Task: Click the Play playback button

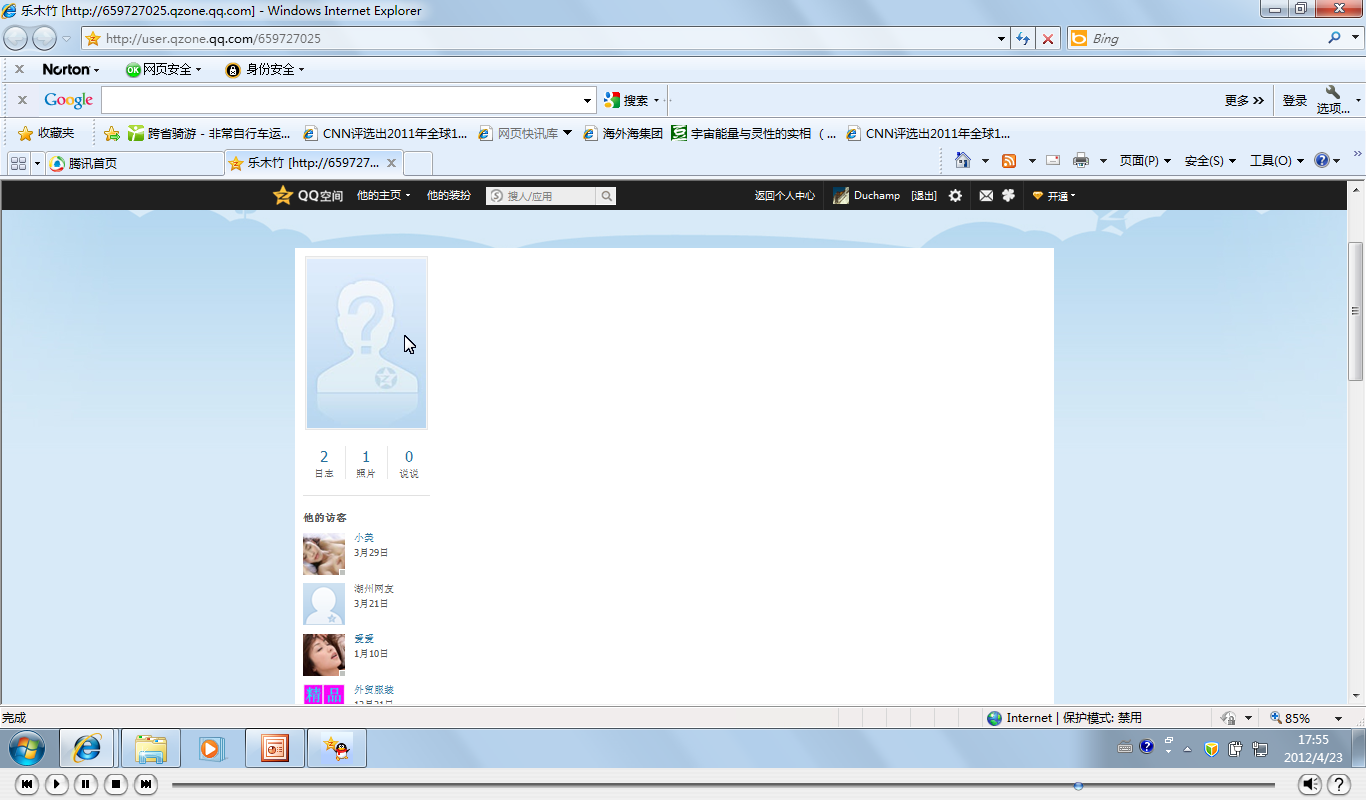Action: [57, 784]
